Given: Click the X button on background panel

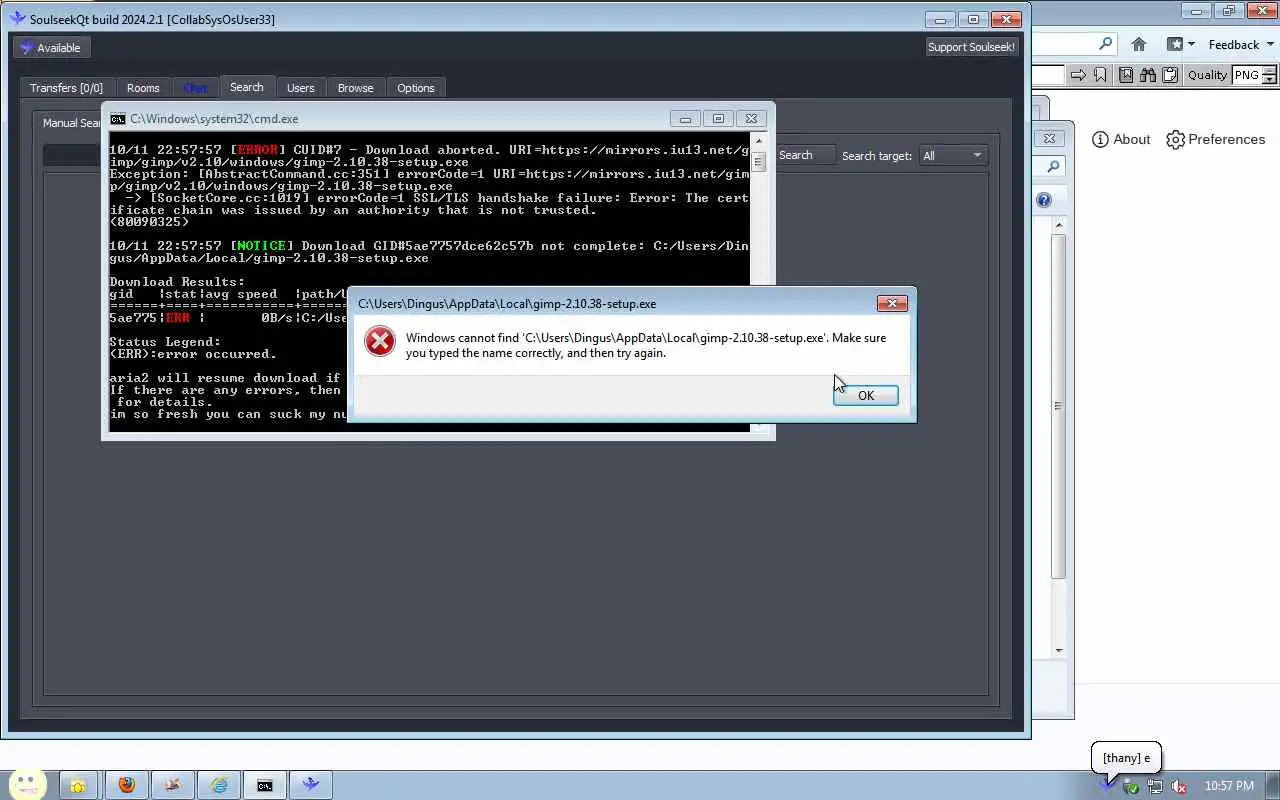Looking at the screenshot, I should (x=1048, y=138).
